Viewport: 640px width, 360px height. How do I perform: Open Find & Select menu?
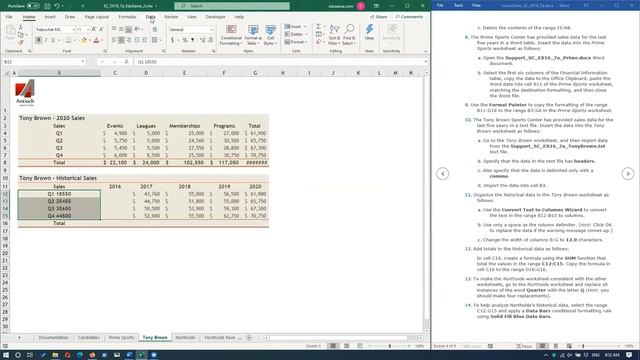point(349,35)
